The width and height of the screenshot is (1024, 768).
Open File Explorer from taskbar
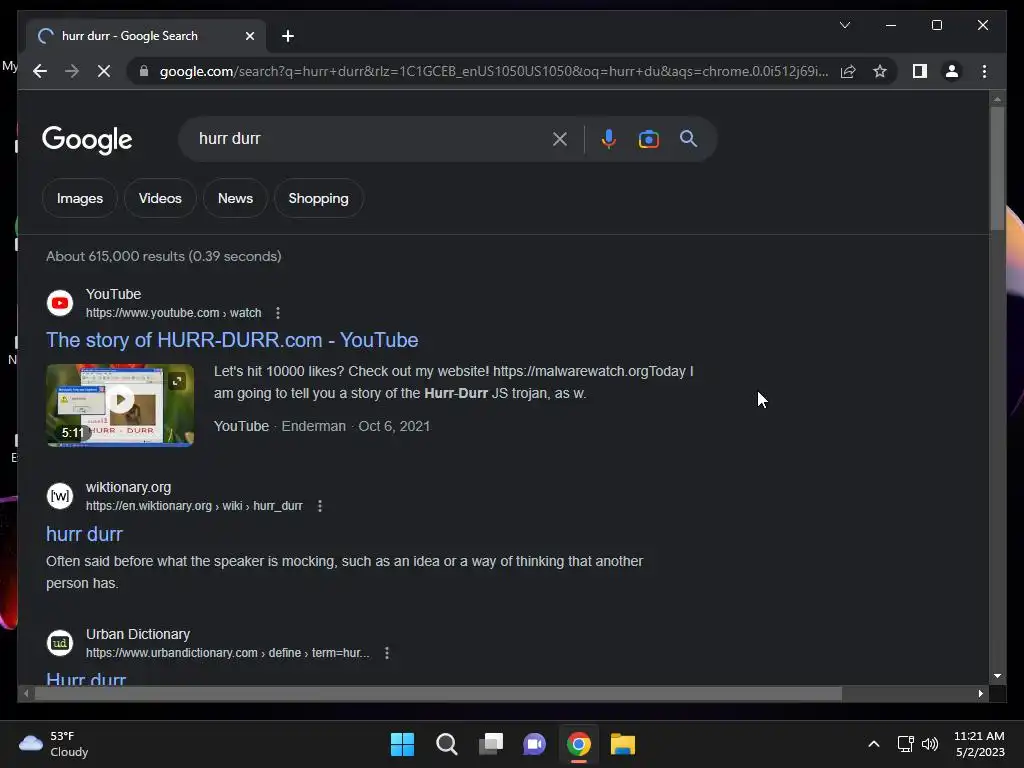(x=622, y=744)
